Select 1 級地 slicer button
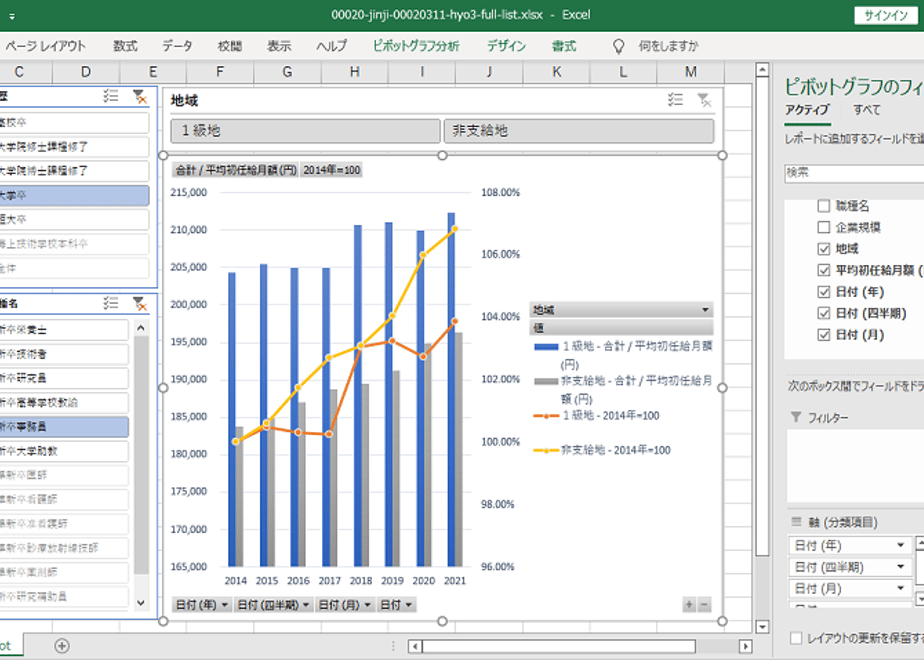Viewport: 924px width, 660px height. (305, 131)
